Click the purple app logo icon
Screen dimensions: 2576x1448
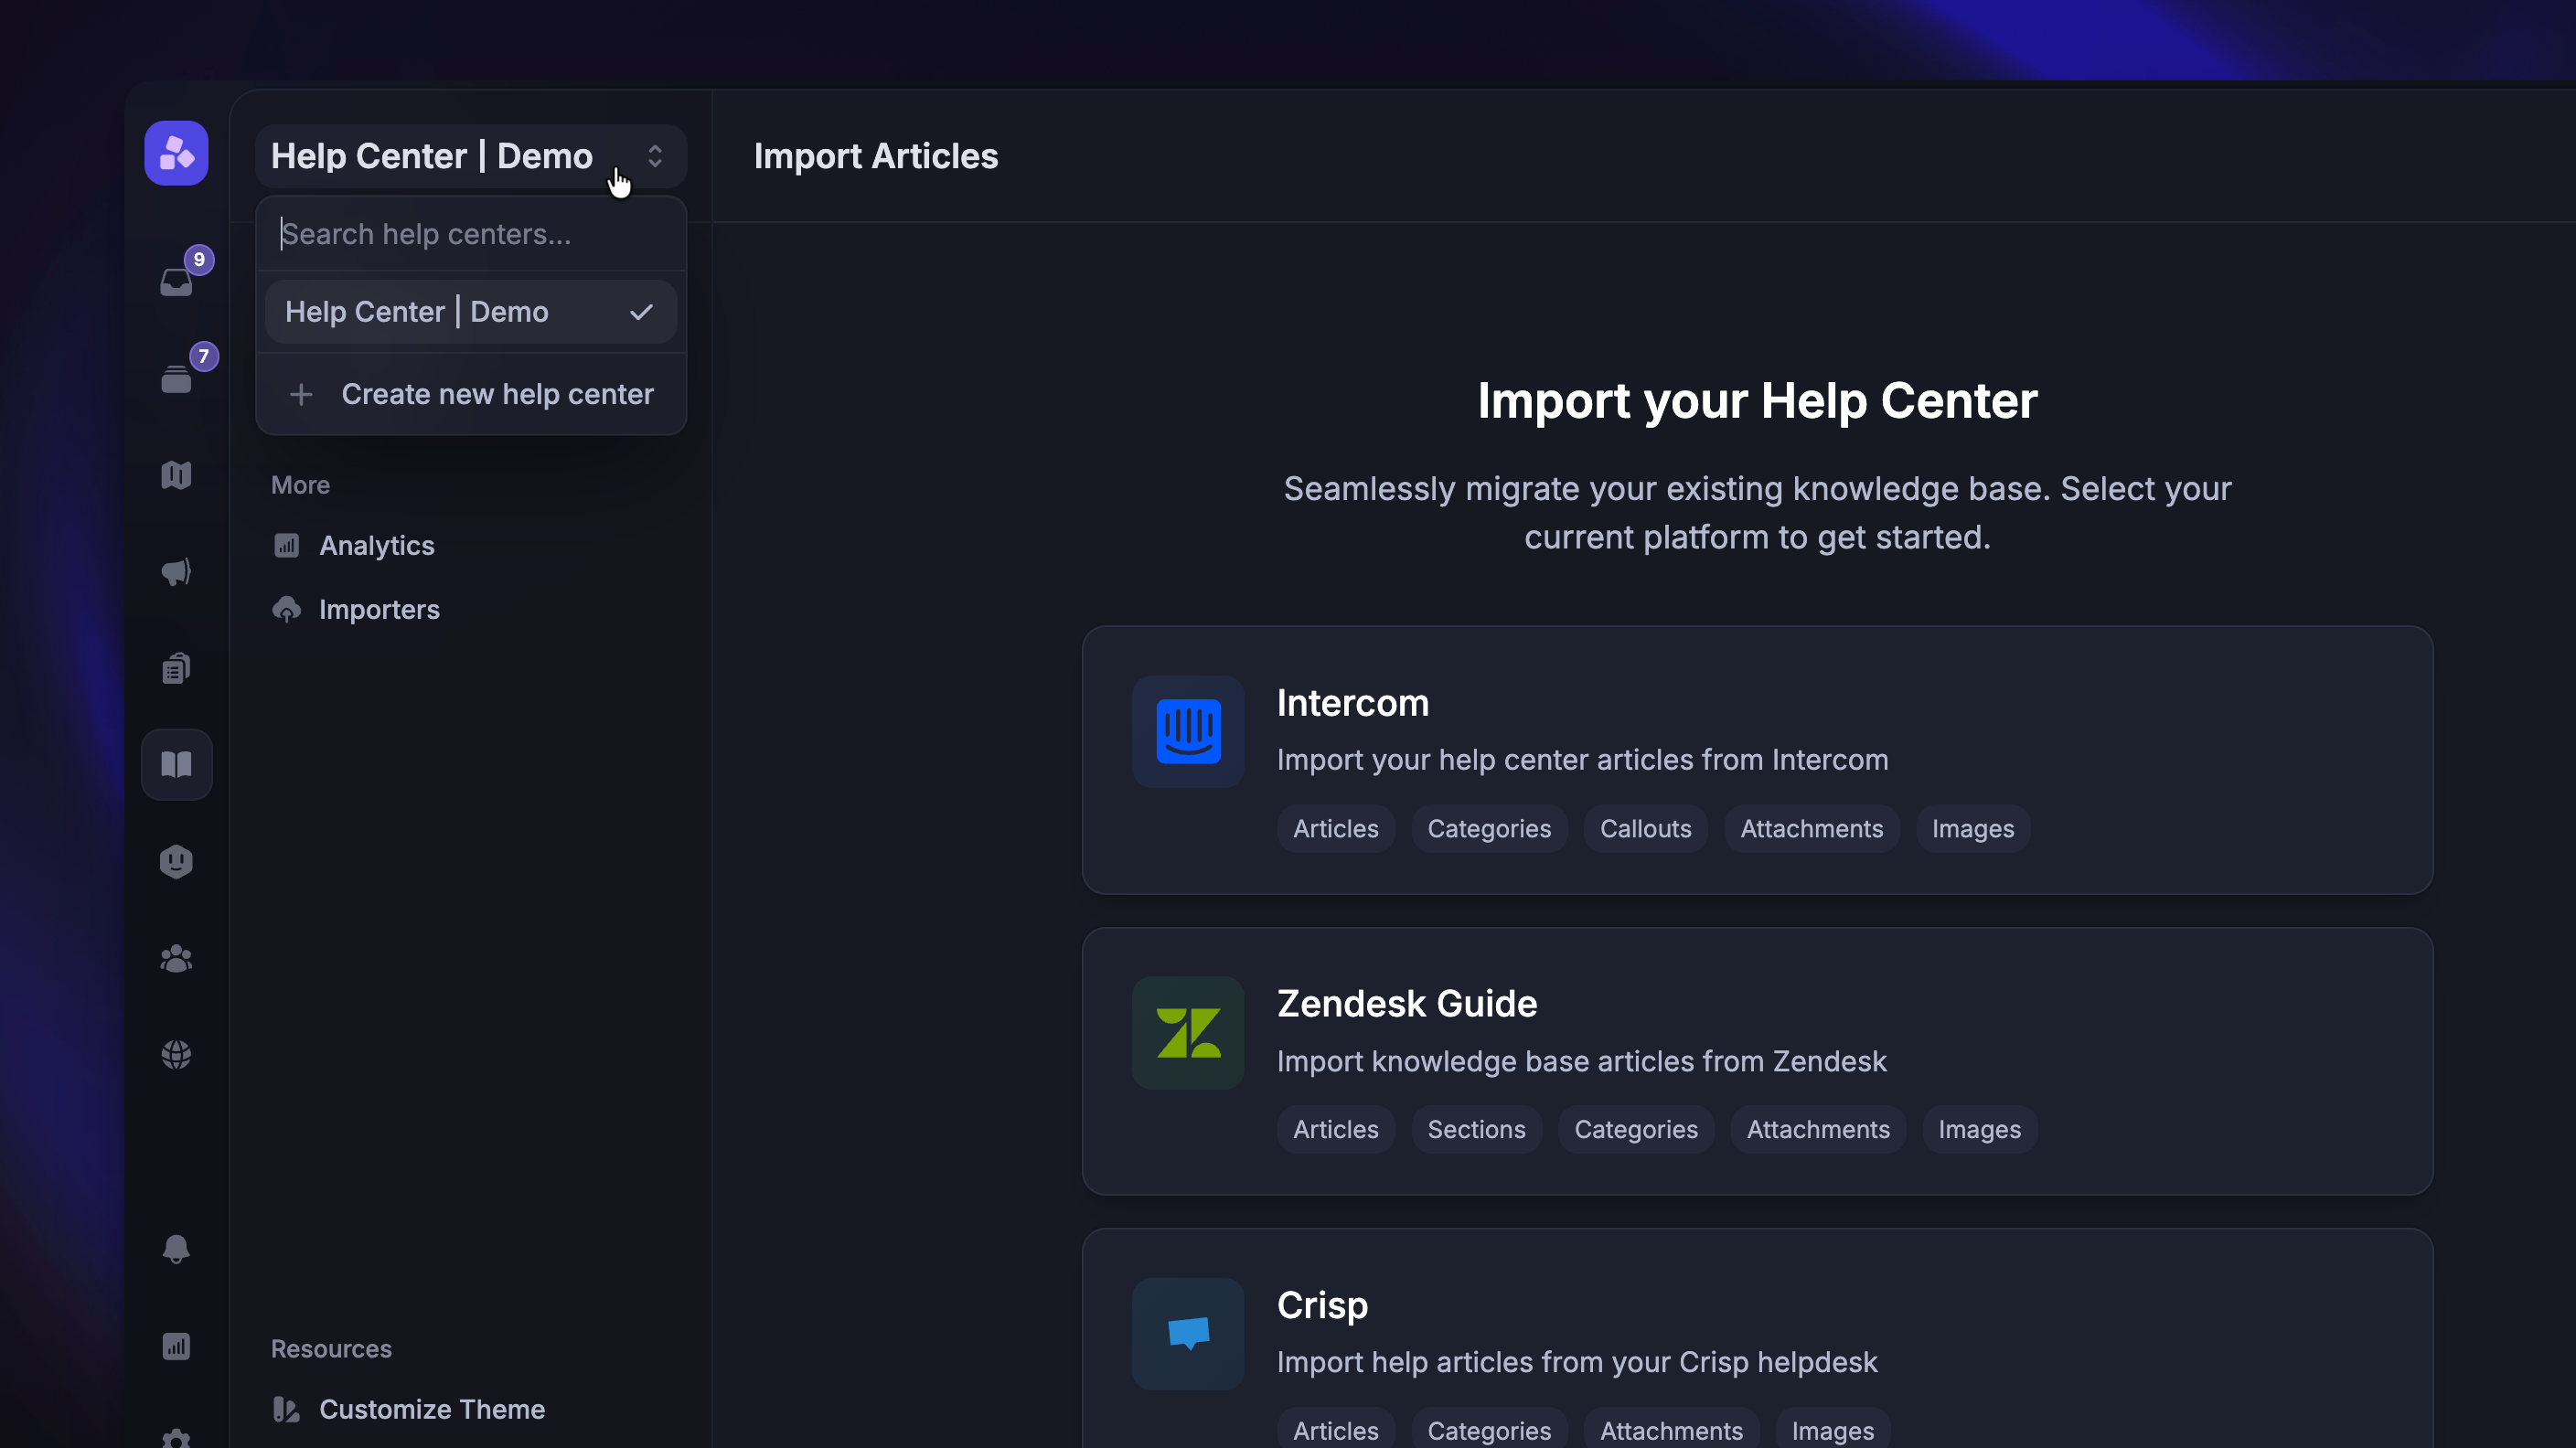point(176,153)
